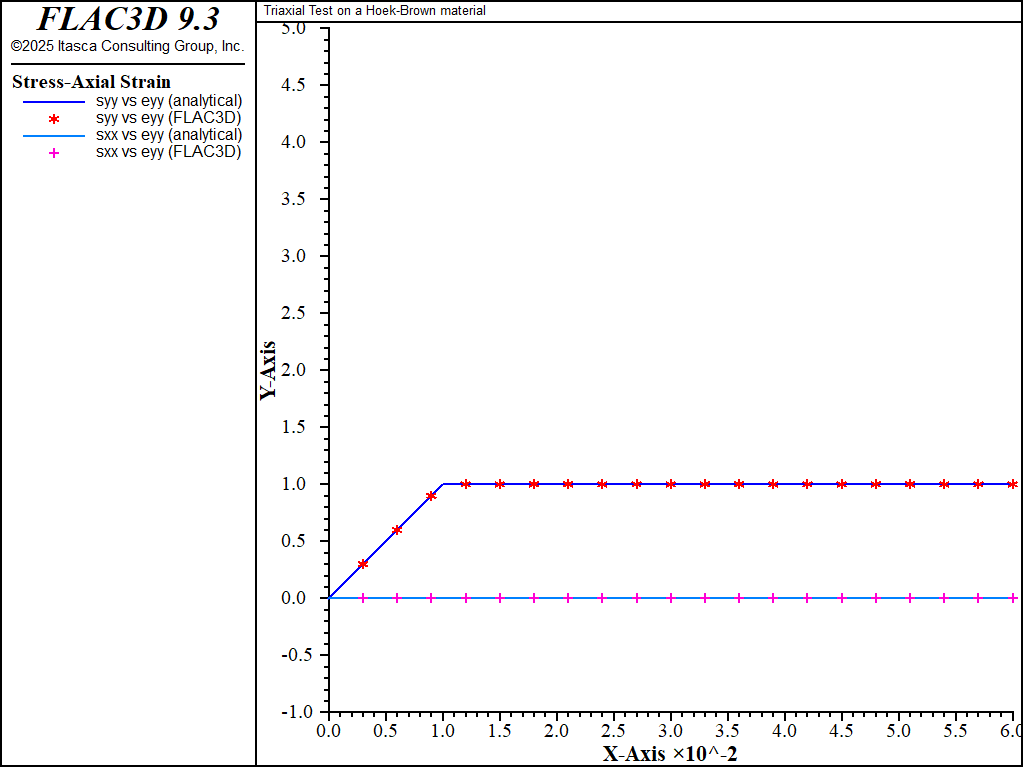Select the "Triaxial Test on a Hoek-Brown material" plot title
This screenshot has height=768, width=1024.
pos(375,11)
